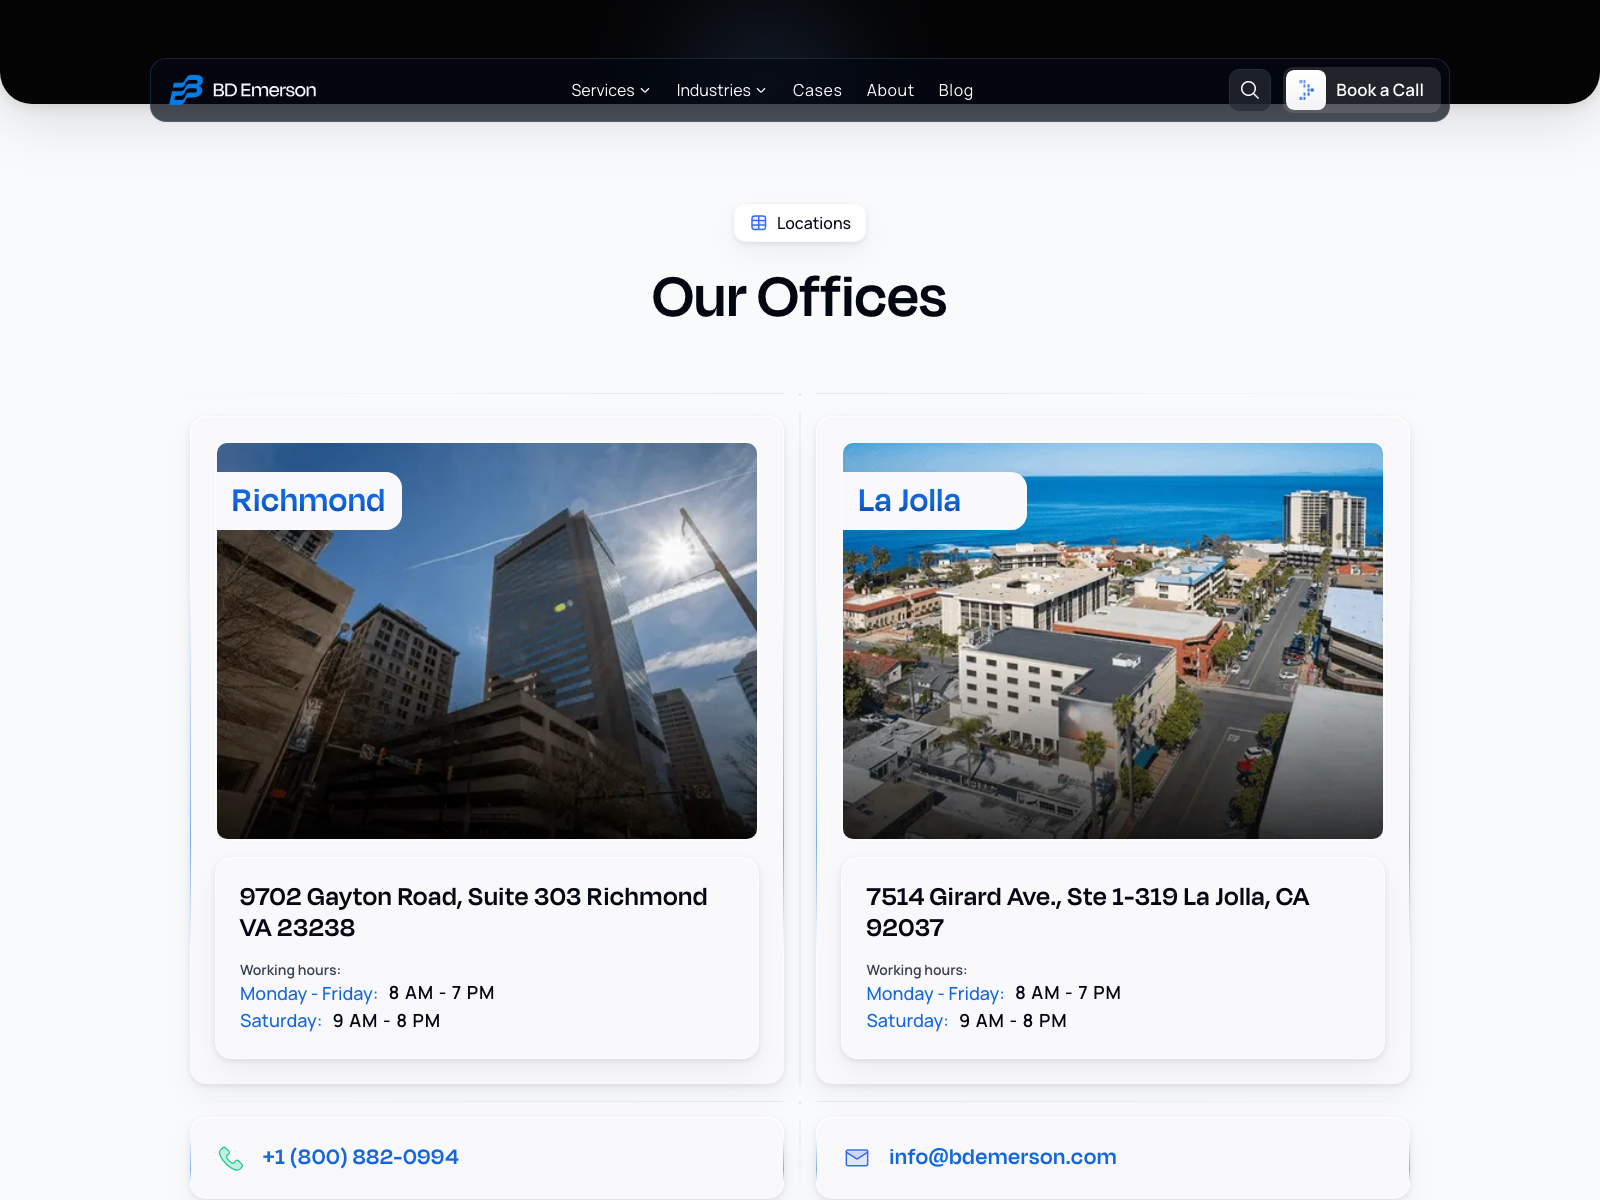Expand the Services dropdown menu

click(x=610, y=90)
